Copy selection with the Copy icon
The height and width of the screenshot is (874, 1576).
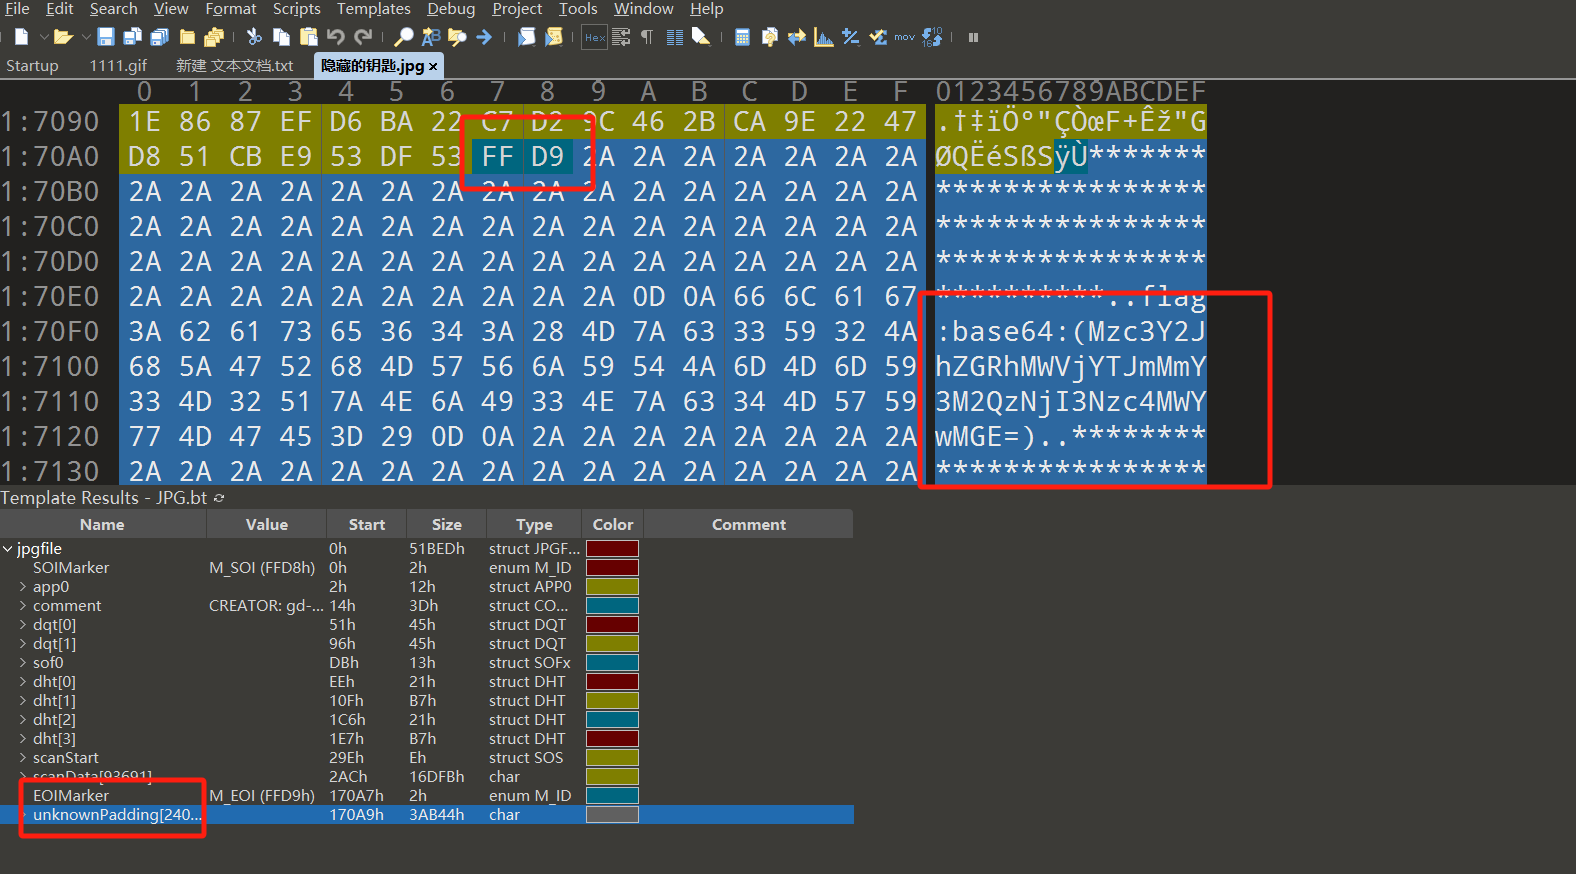[x=281, y=37]
